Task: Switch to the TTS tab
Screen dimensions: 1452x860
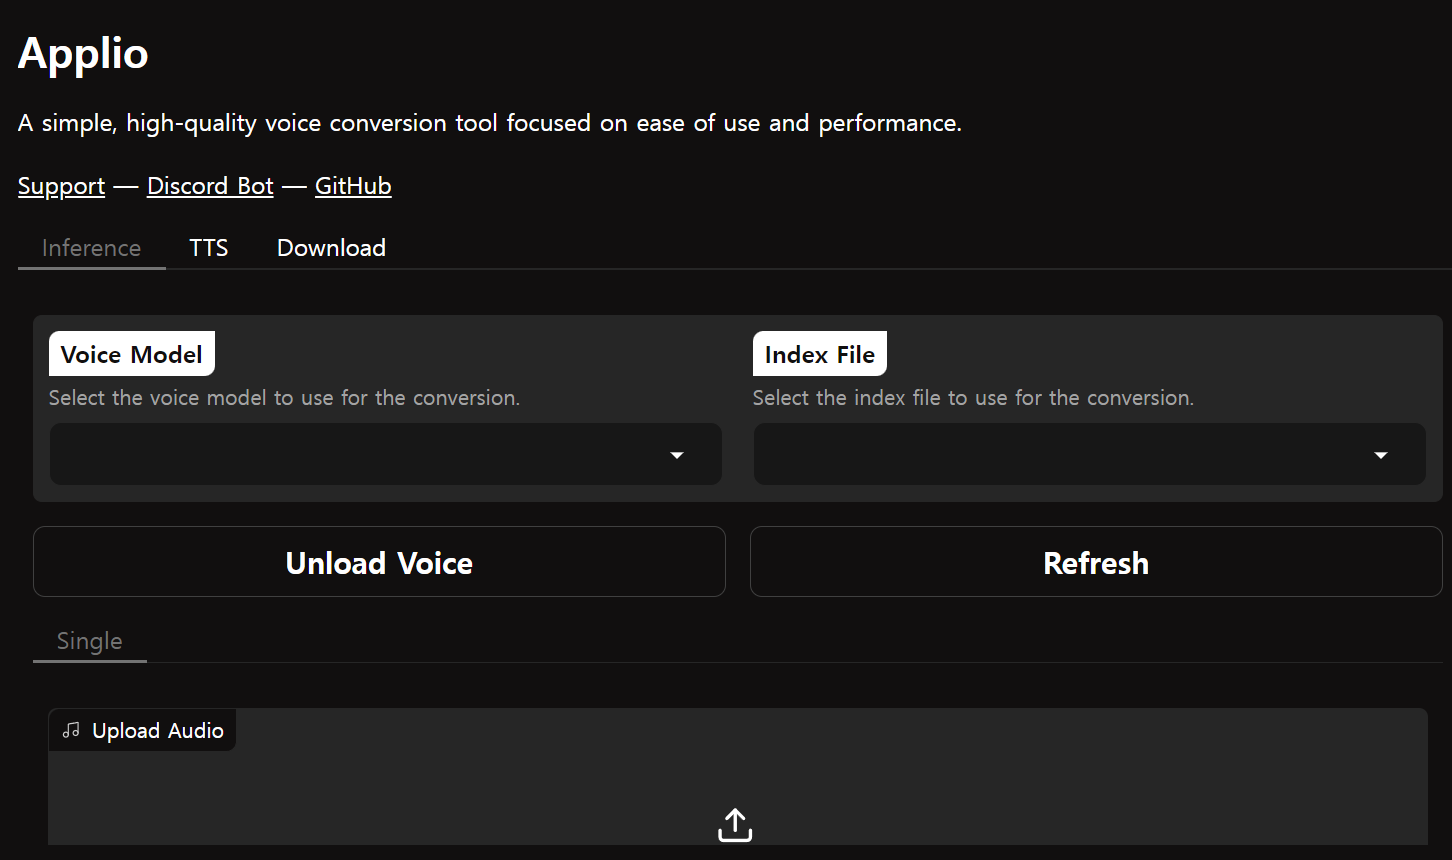Action: pyautogui.click(x=209, y=248)
